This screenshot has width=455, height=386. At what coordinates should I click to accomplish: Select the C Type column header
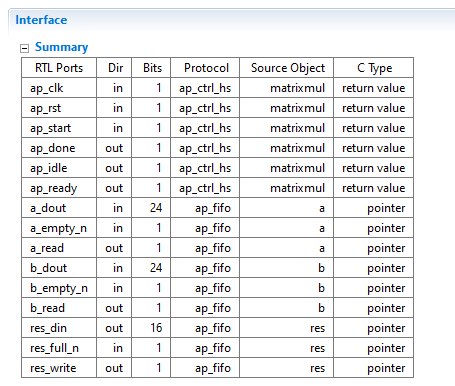pyautogui.click(x=374, y=68)
